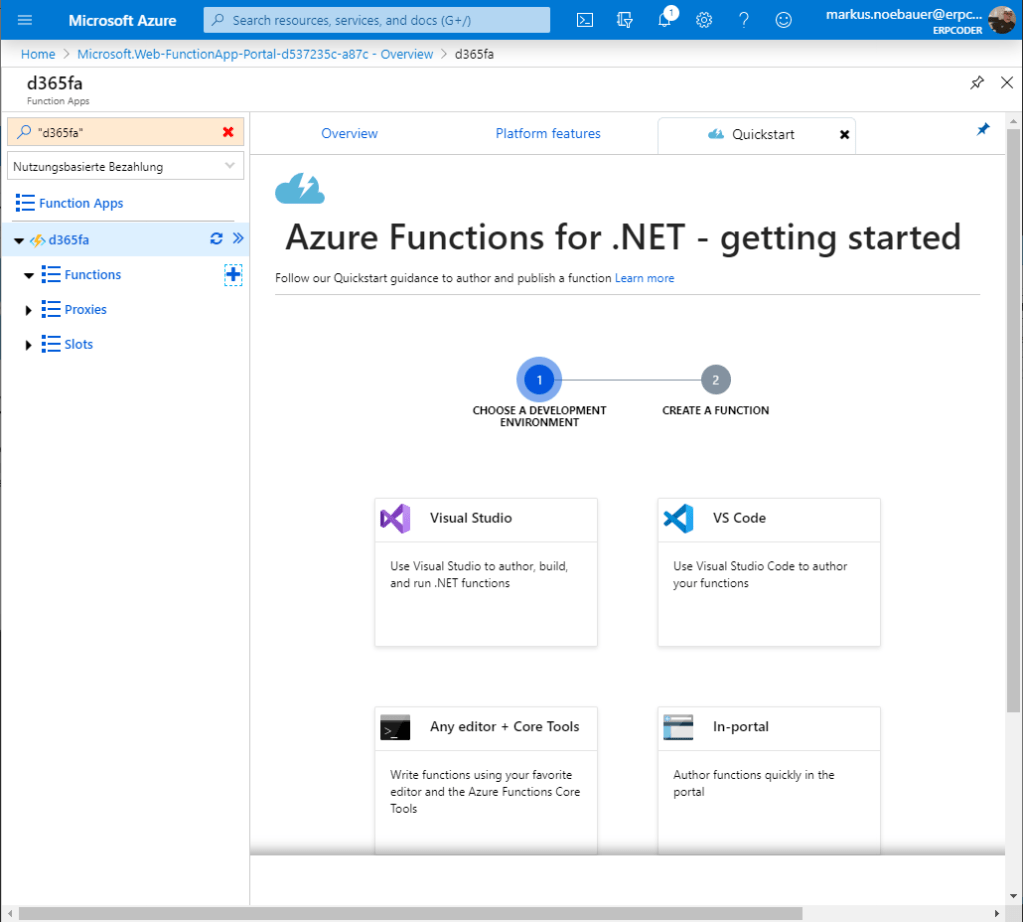
Task: Send feedback using the smiley icon
Action: tap(783, 19)
